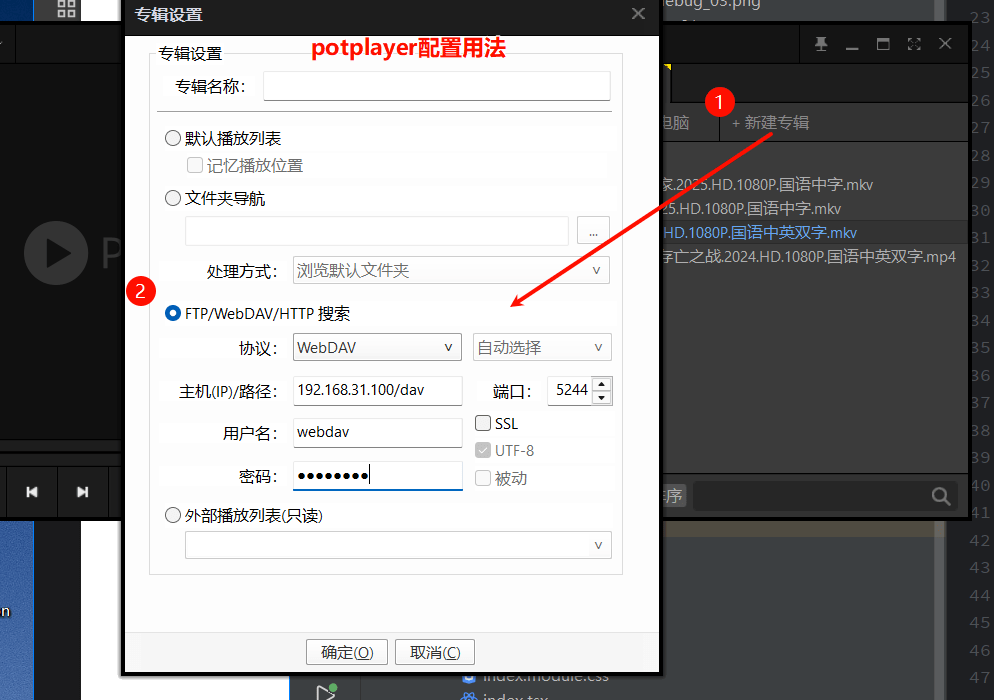Screen dimensions: 994x700
Task: Click the 专辑名称 text field
Action: click(437, 86)
